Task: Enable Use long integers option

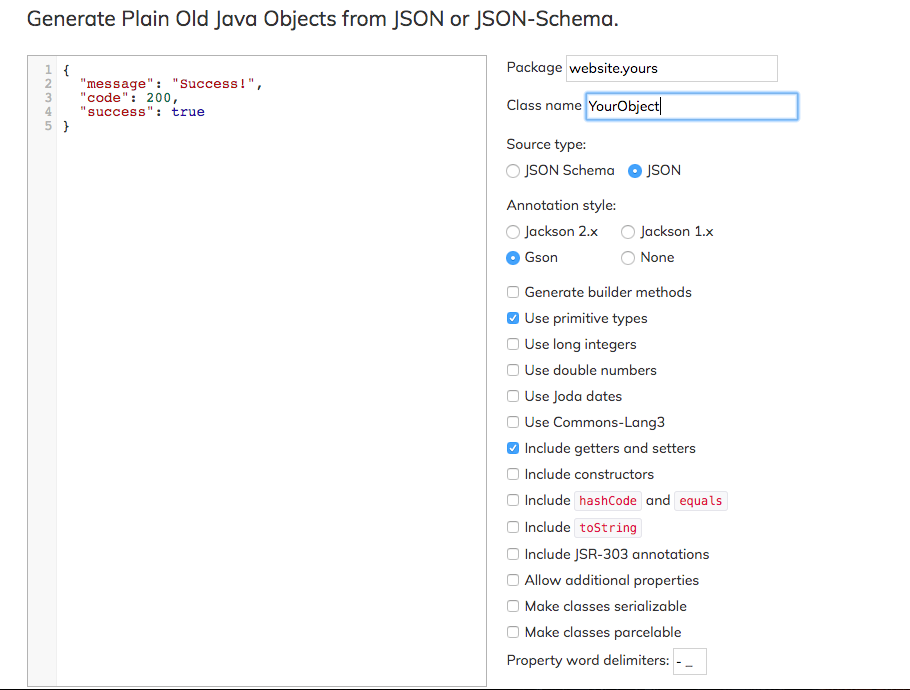Action: point(514,345)
